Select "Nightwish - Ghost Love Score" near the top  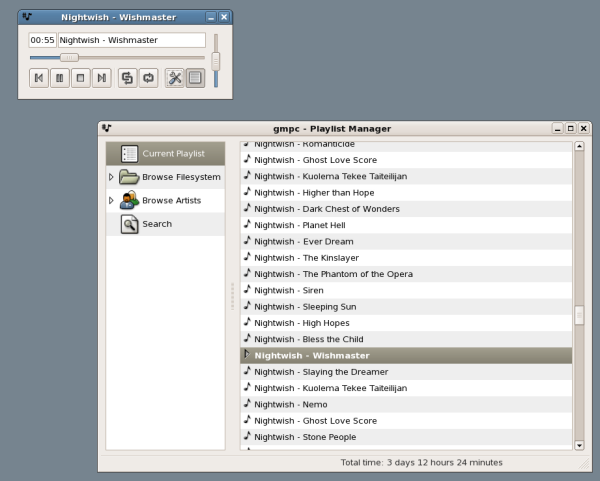pyautogui.click(x=314, y=160)
